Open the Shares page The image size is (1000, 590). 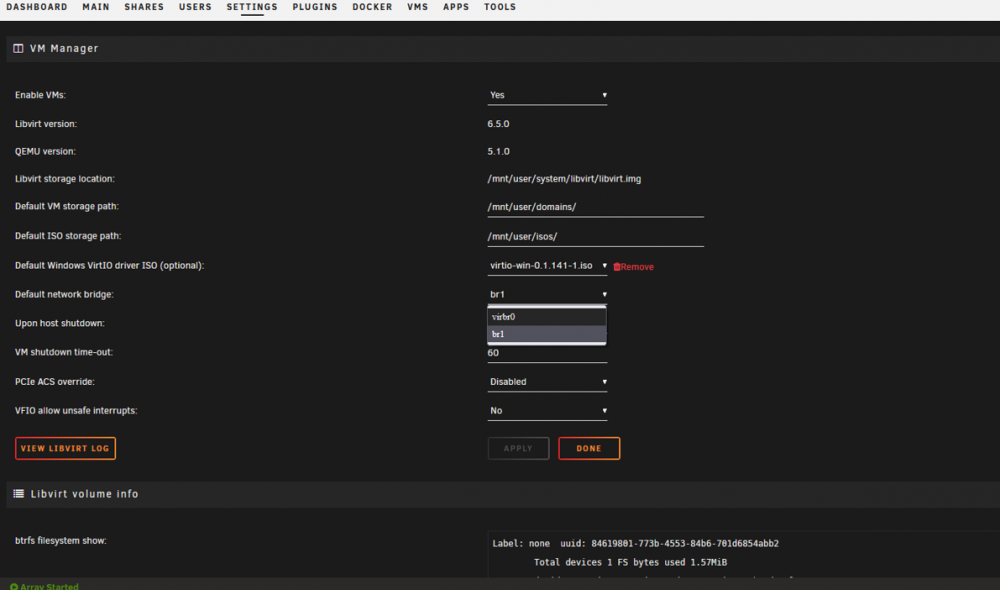coord(144,7)
